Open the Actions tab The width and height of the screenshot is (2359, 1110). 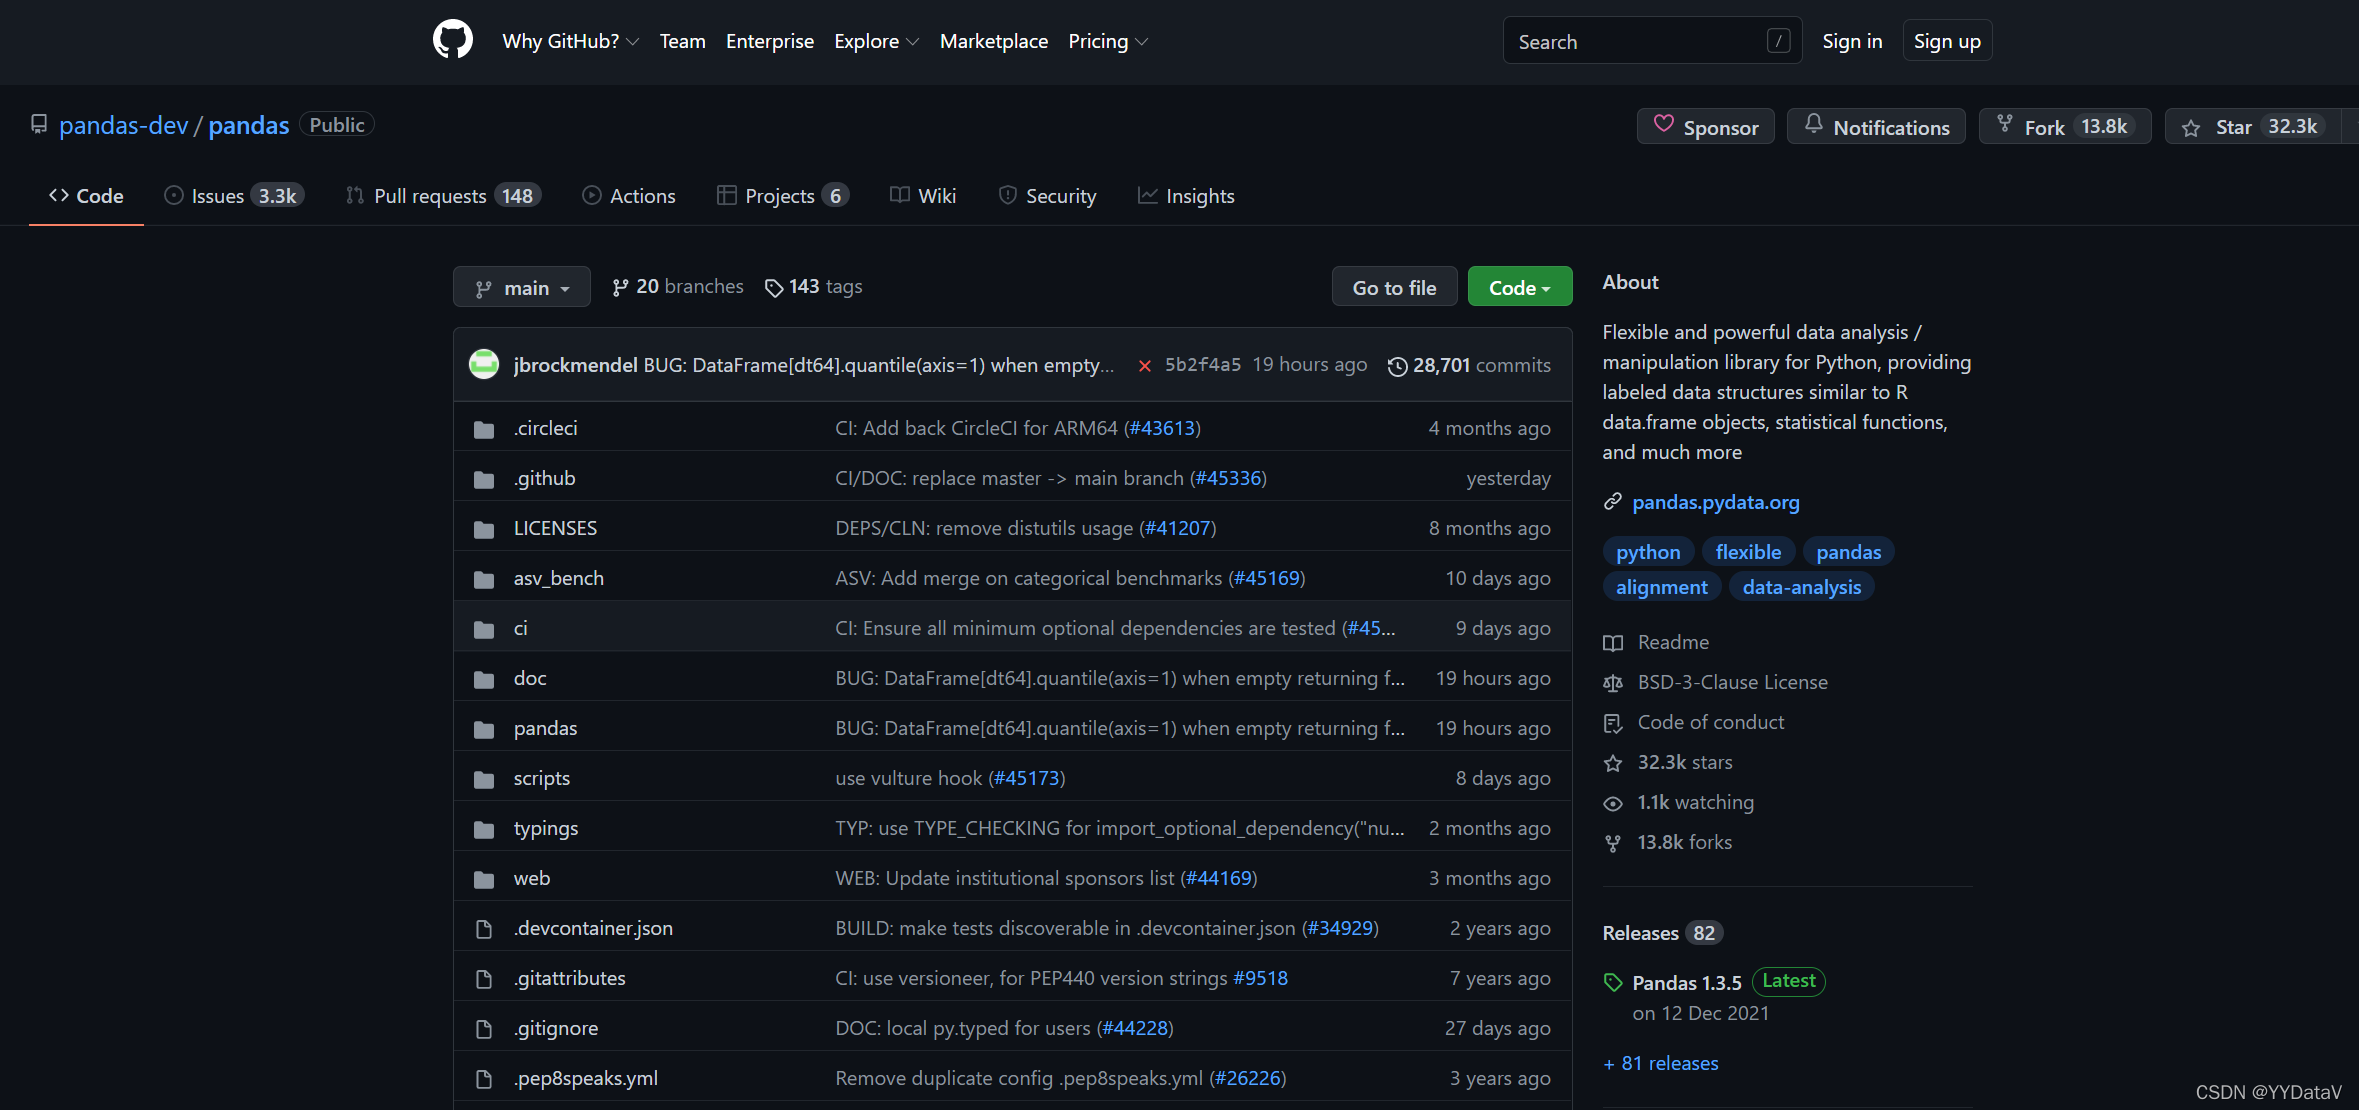(629, 196)
